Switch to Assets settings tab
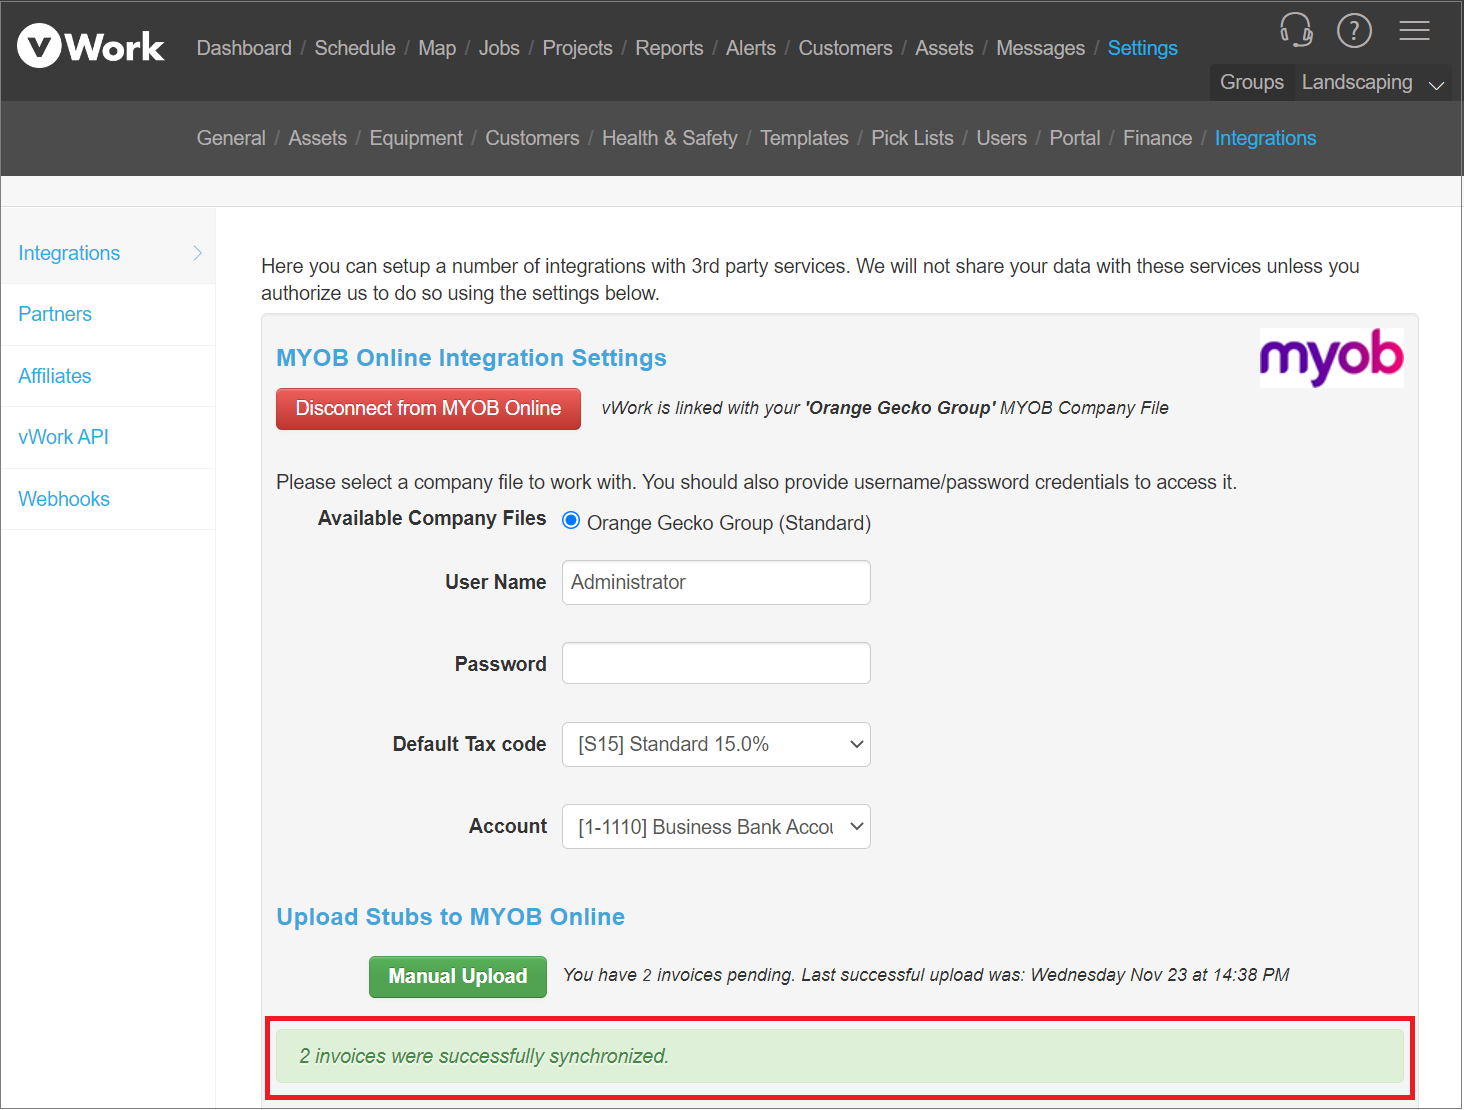The image size is (1464, 1110). (x=318, y=138)
